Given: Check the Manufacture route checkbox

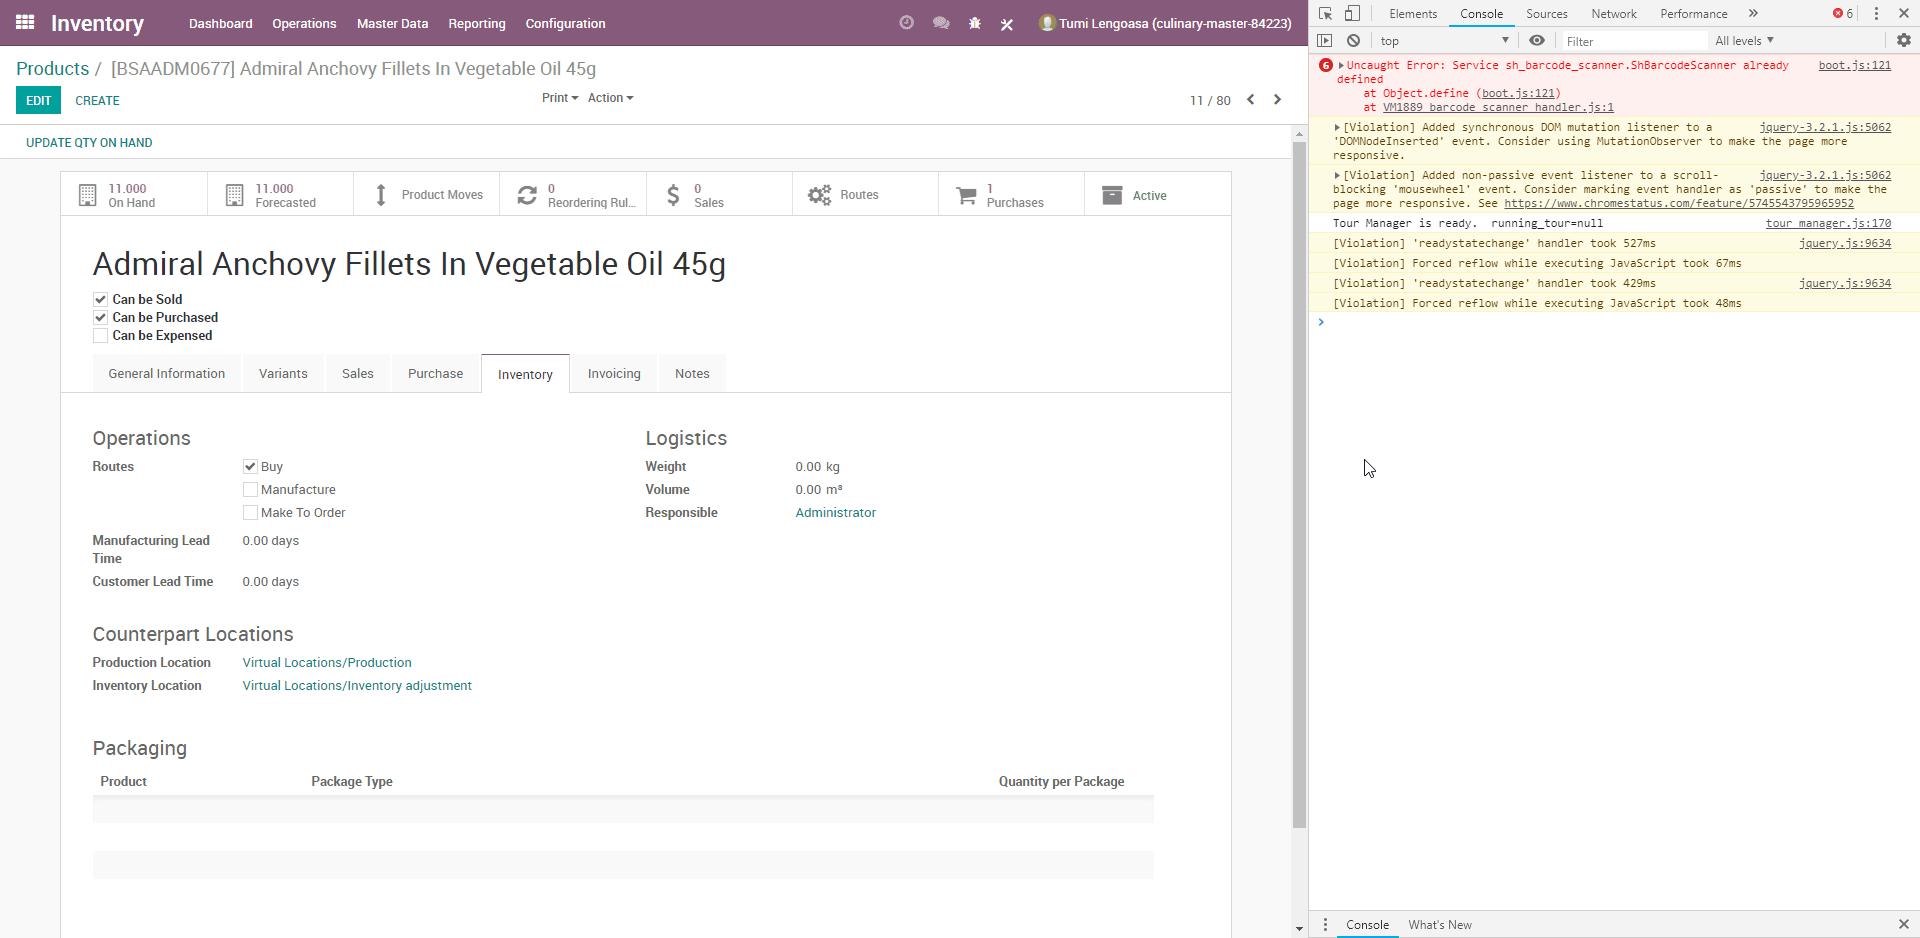Looking at the screenshot, I should [x=250, y=489].
